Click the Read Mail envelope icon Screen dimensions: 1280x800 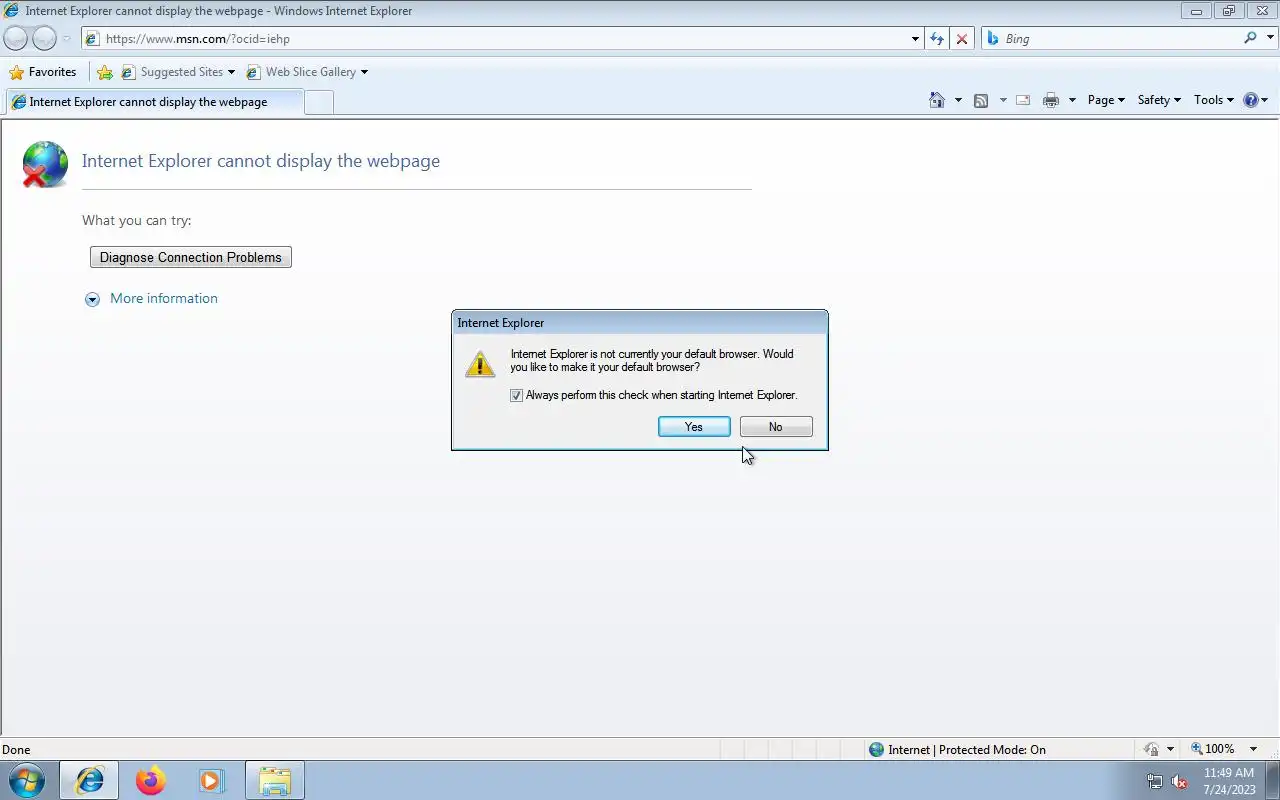click(x=1023, y=100)
